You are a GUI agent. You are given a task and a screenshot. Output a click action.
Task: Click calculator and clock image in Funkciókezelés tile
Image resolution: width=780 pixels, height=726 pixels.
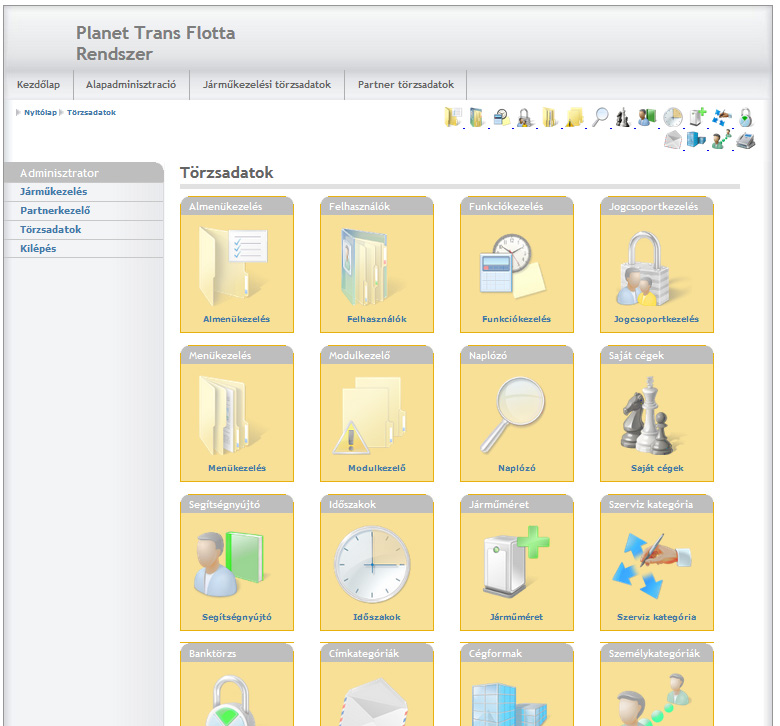click(512, 266)
